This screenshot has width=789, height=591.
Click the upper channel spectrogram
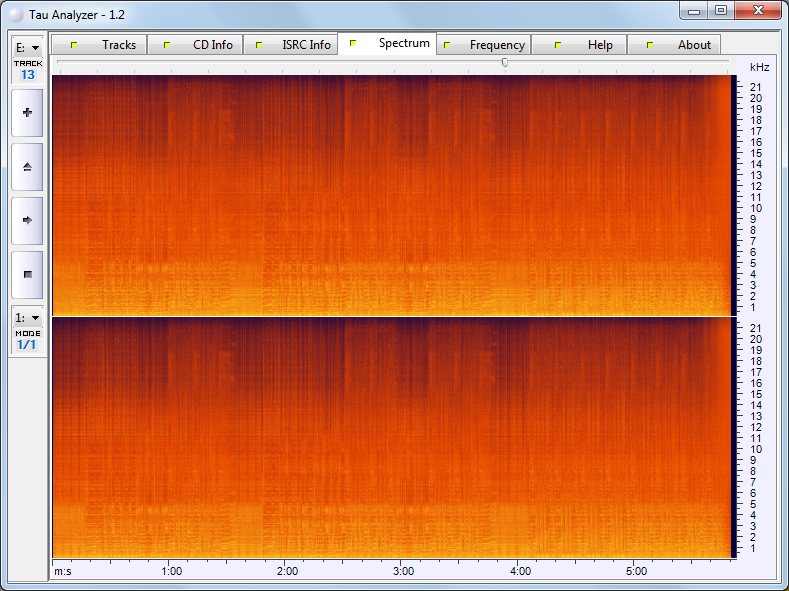coord(392,195)
